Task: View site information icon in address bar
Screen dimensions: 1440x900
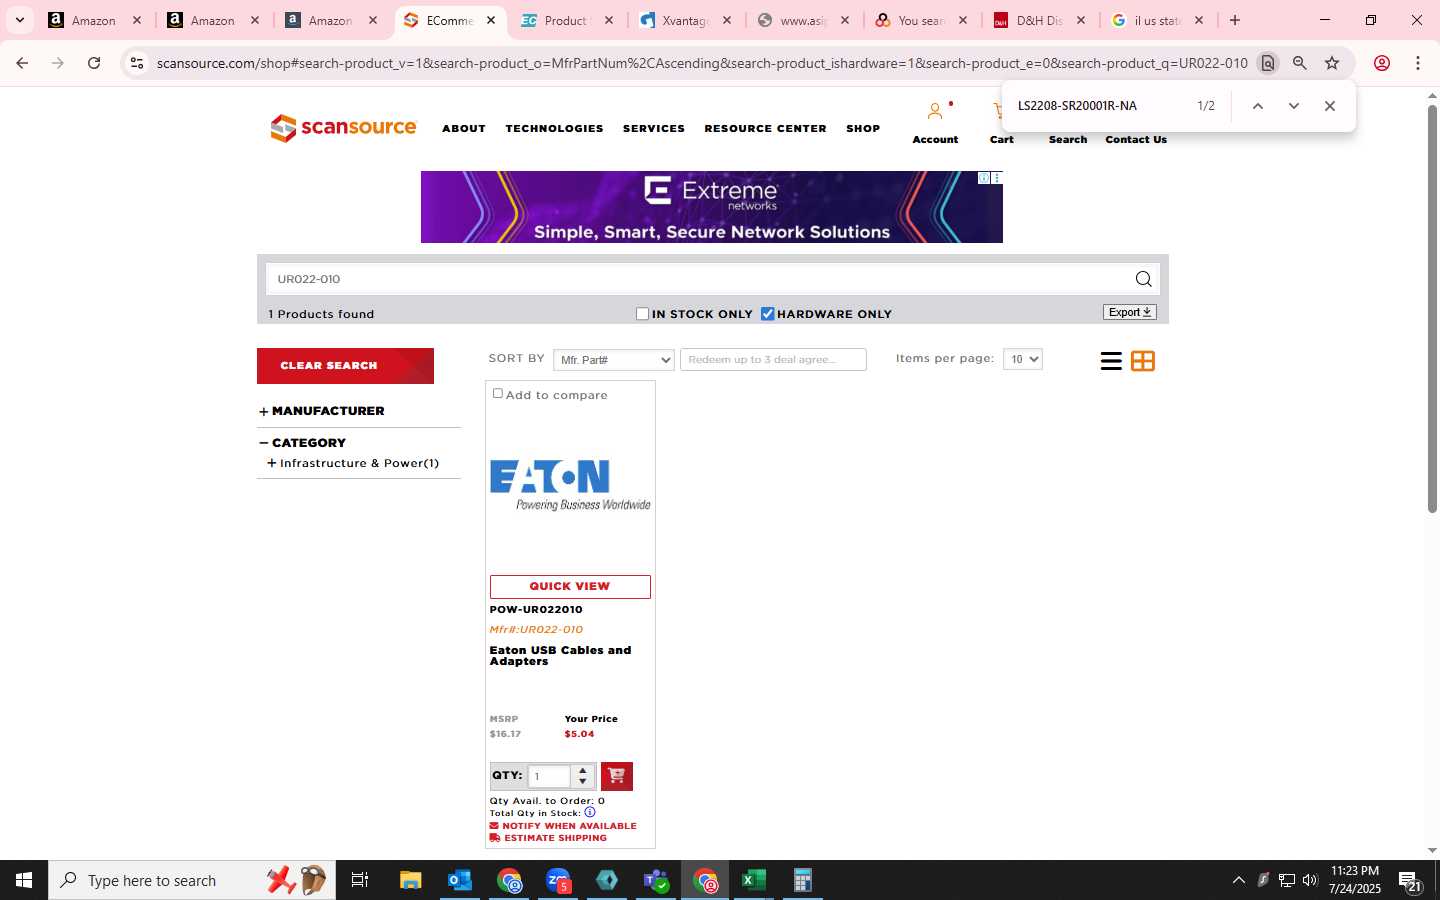Action: 137,63
